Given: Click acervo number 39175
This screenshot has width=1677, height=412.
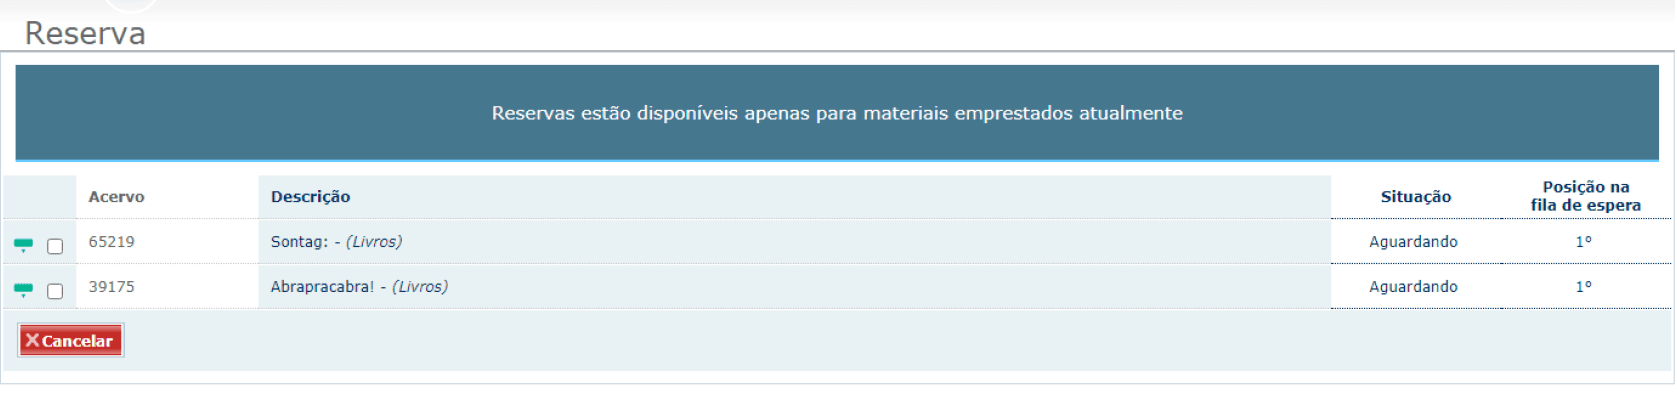Looking at the screenshot, I should [x=111, y=287].
